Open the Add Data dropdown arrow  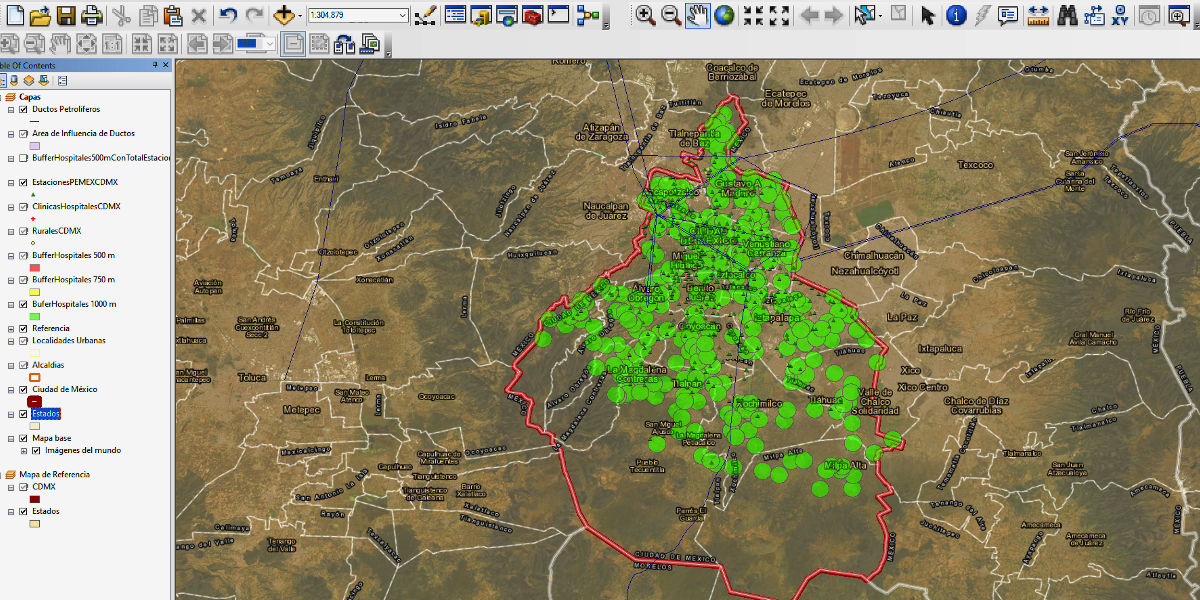300,15
